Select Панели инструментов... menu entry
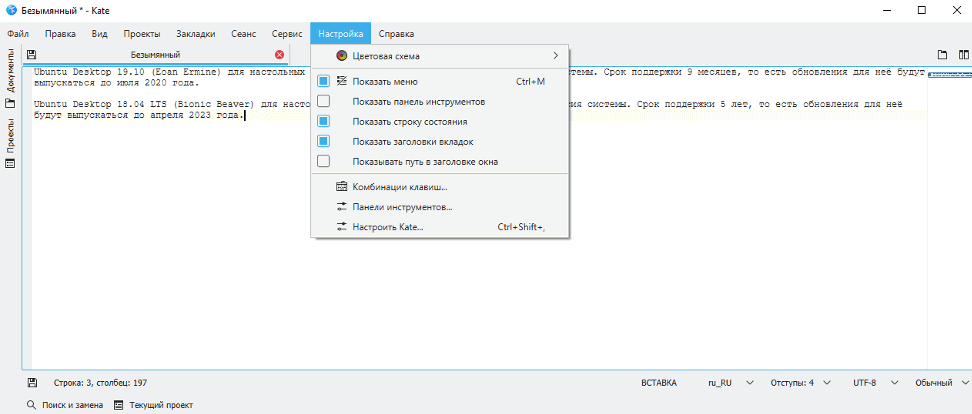Screen dimensions: 972x414 [440, 207]
